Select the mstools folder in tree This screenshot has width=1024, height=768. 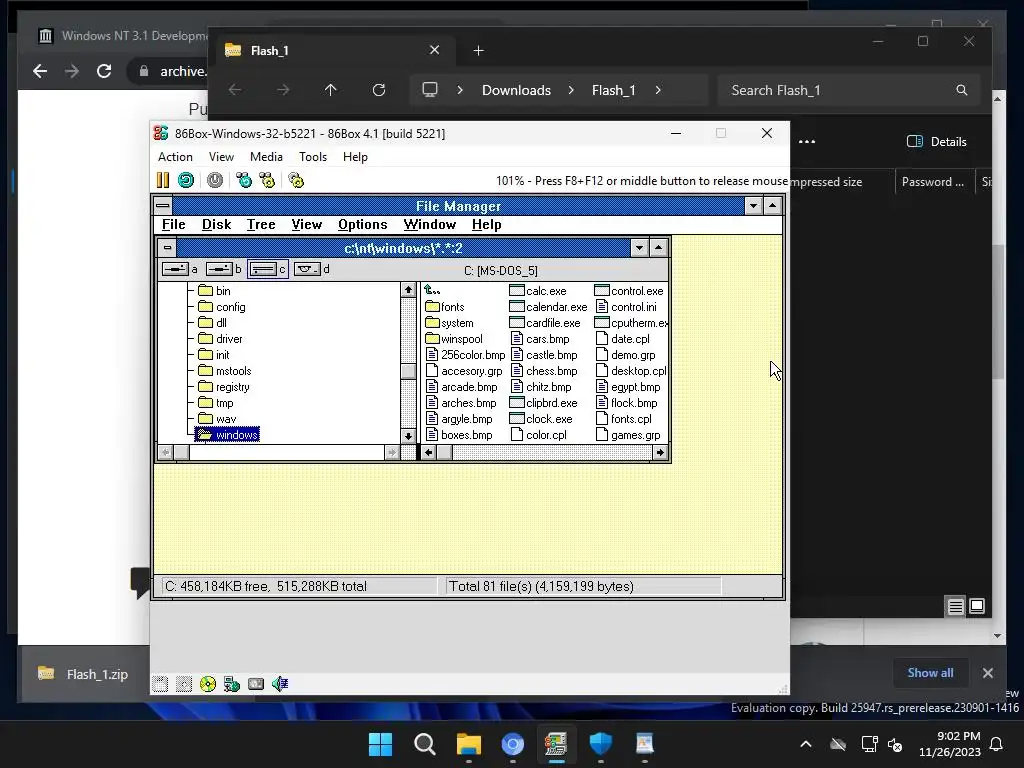225,371
